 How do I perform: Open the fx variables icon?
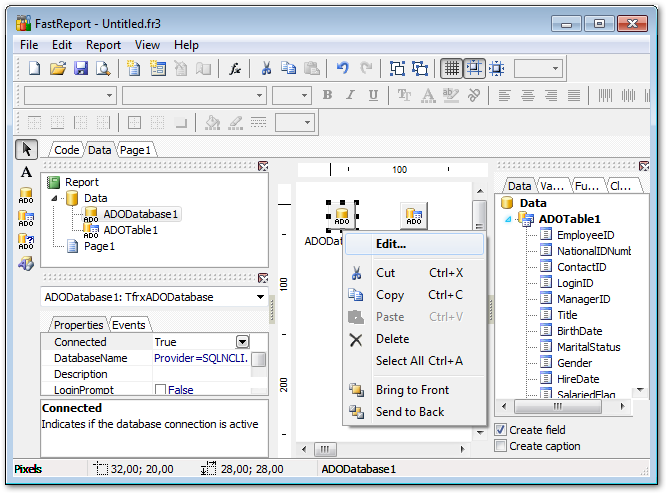pyautogui.click(x=234, y=68)
